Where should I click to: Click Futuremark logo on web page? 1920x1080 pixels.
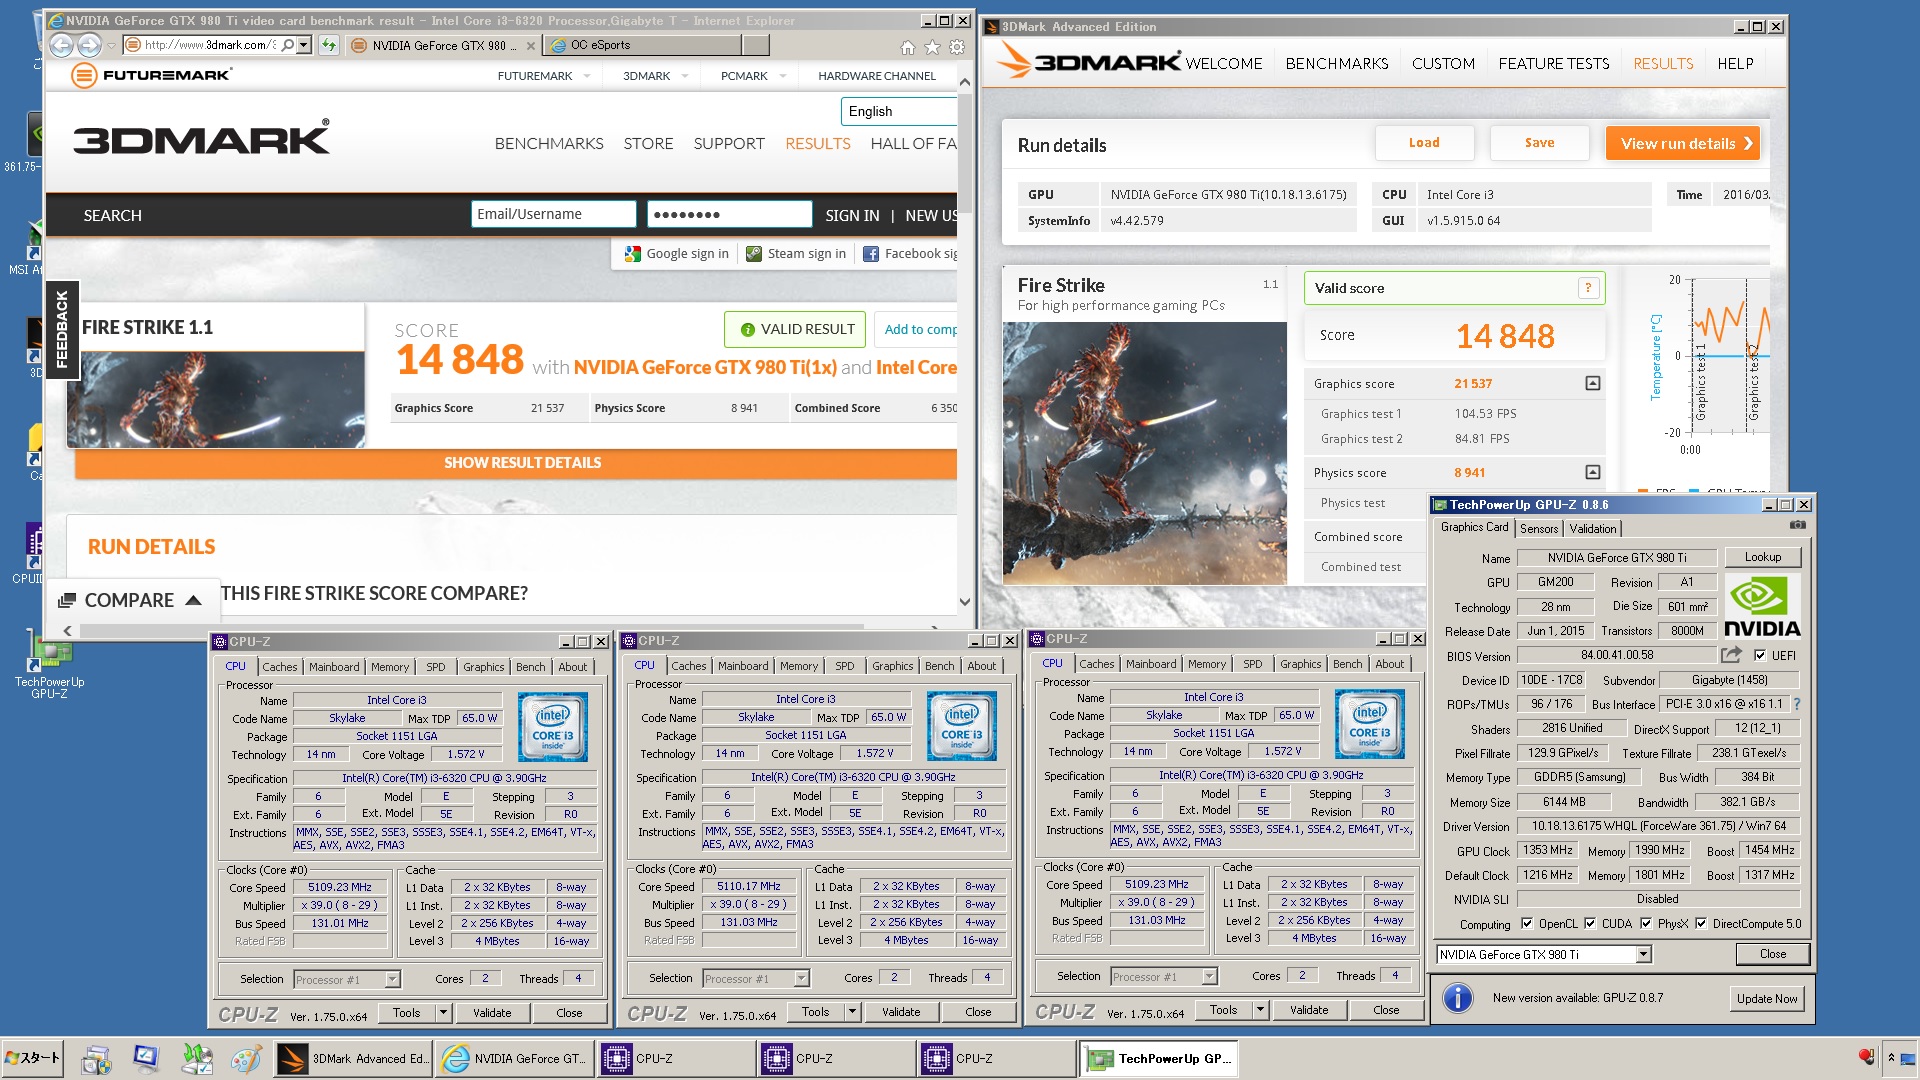pyautogui.click(x=152, y=75)
